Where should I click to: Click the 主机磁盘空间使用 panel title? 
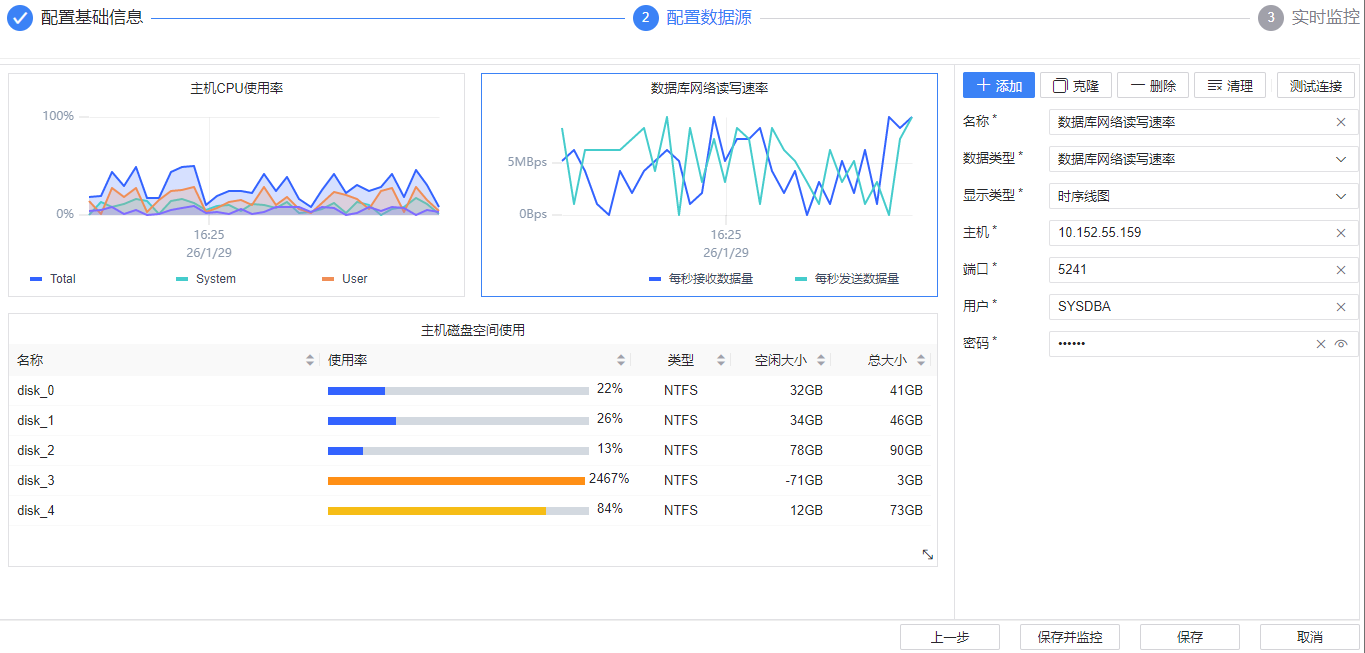[473, 330]
